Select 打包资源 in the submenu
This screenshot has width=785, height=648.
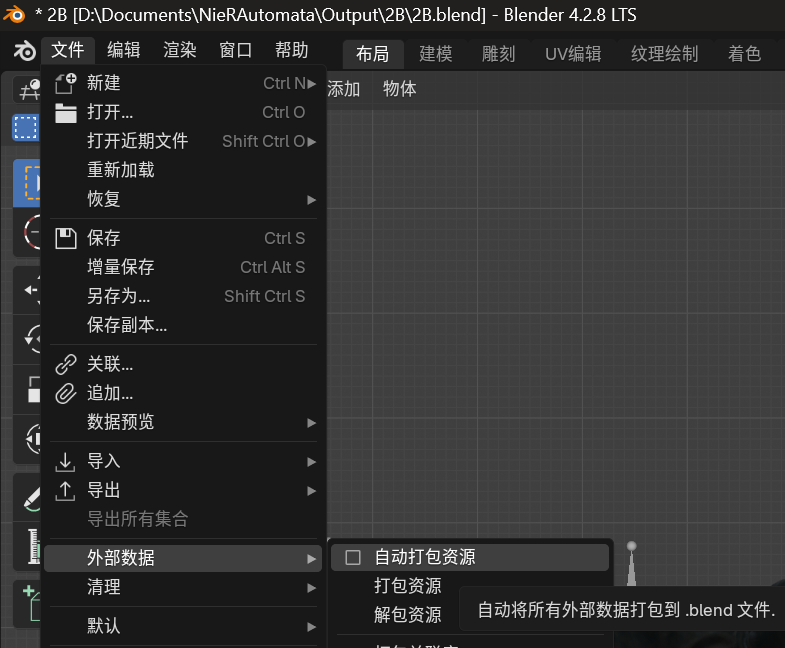coord(407,586)
